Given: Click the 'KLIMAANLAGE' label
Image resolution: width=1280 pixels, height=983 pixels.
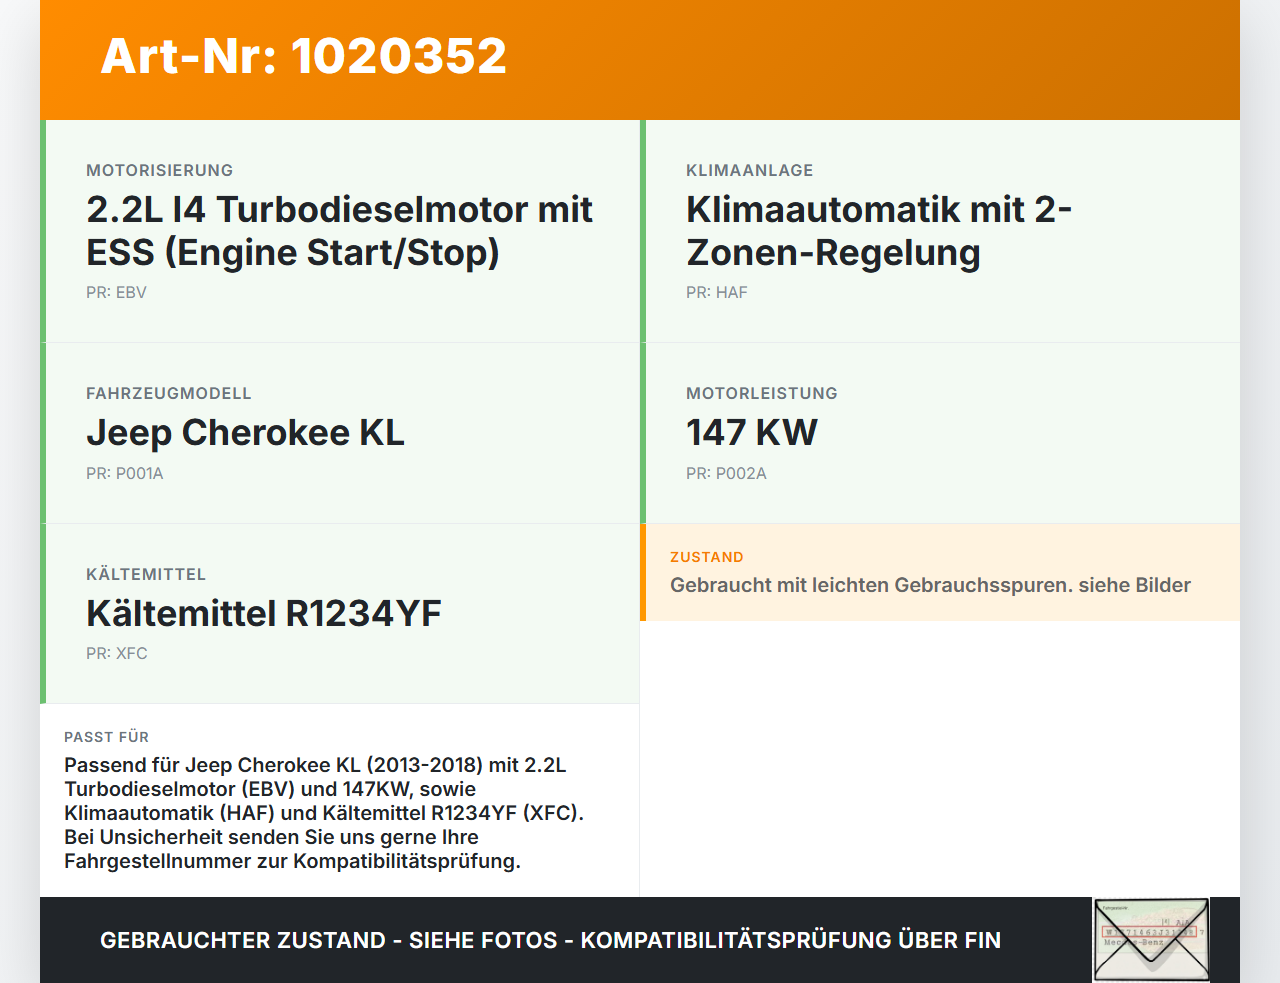Looking at the screenshot, I should click(750, 170).
